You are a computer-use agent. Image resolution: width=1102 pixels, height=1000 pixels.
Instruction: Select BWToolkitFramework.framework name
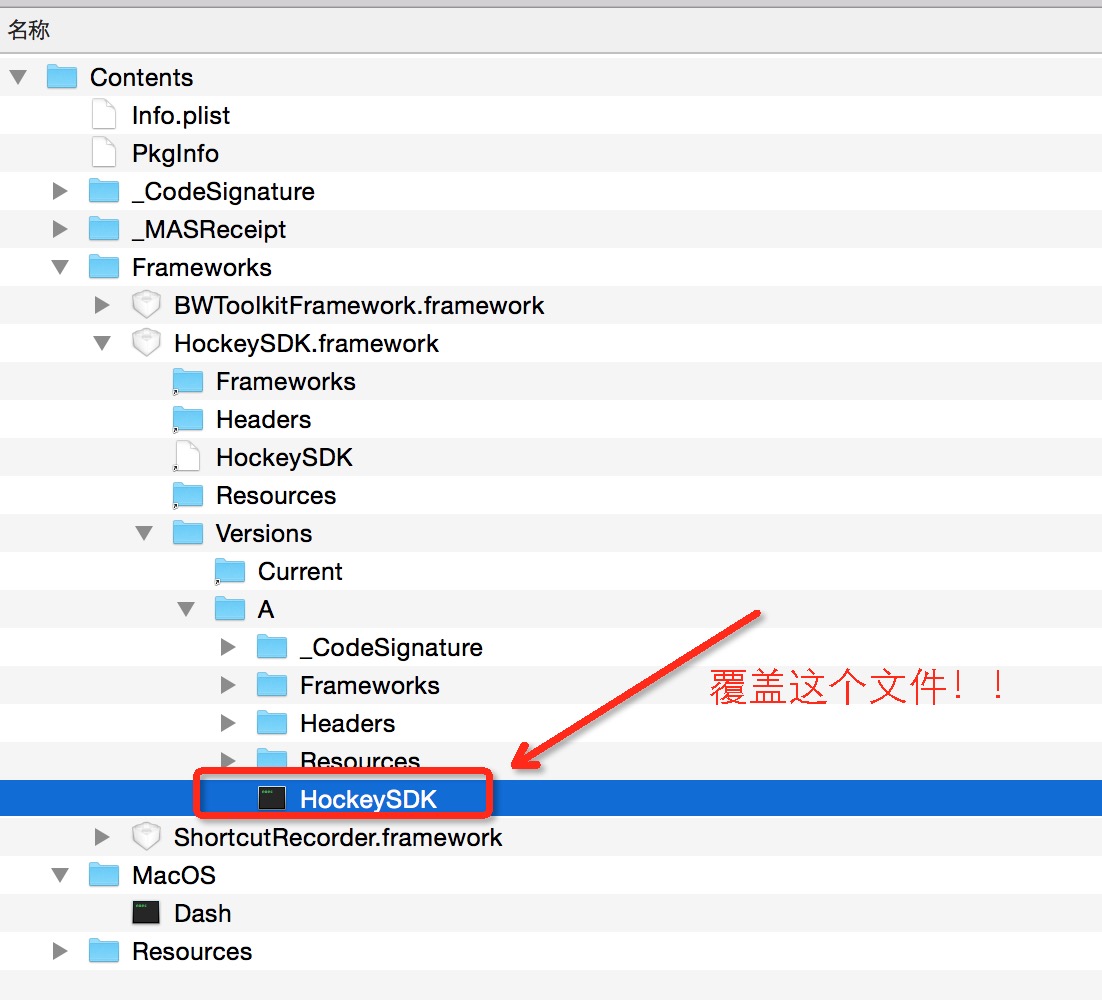point(358,305)
